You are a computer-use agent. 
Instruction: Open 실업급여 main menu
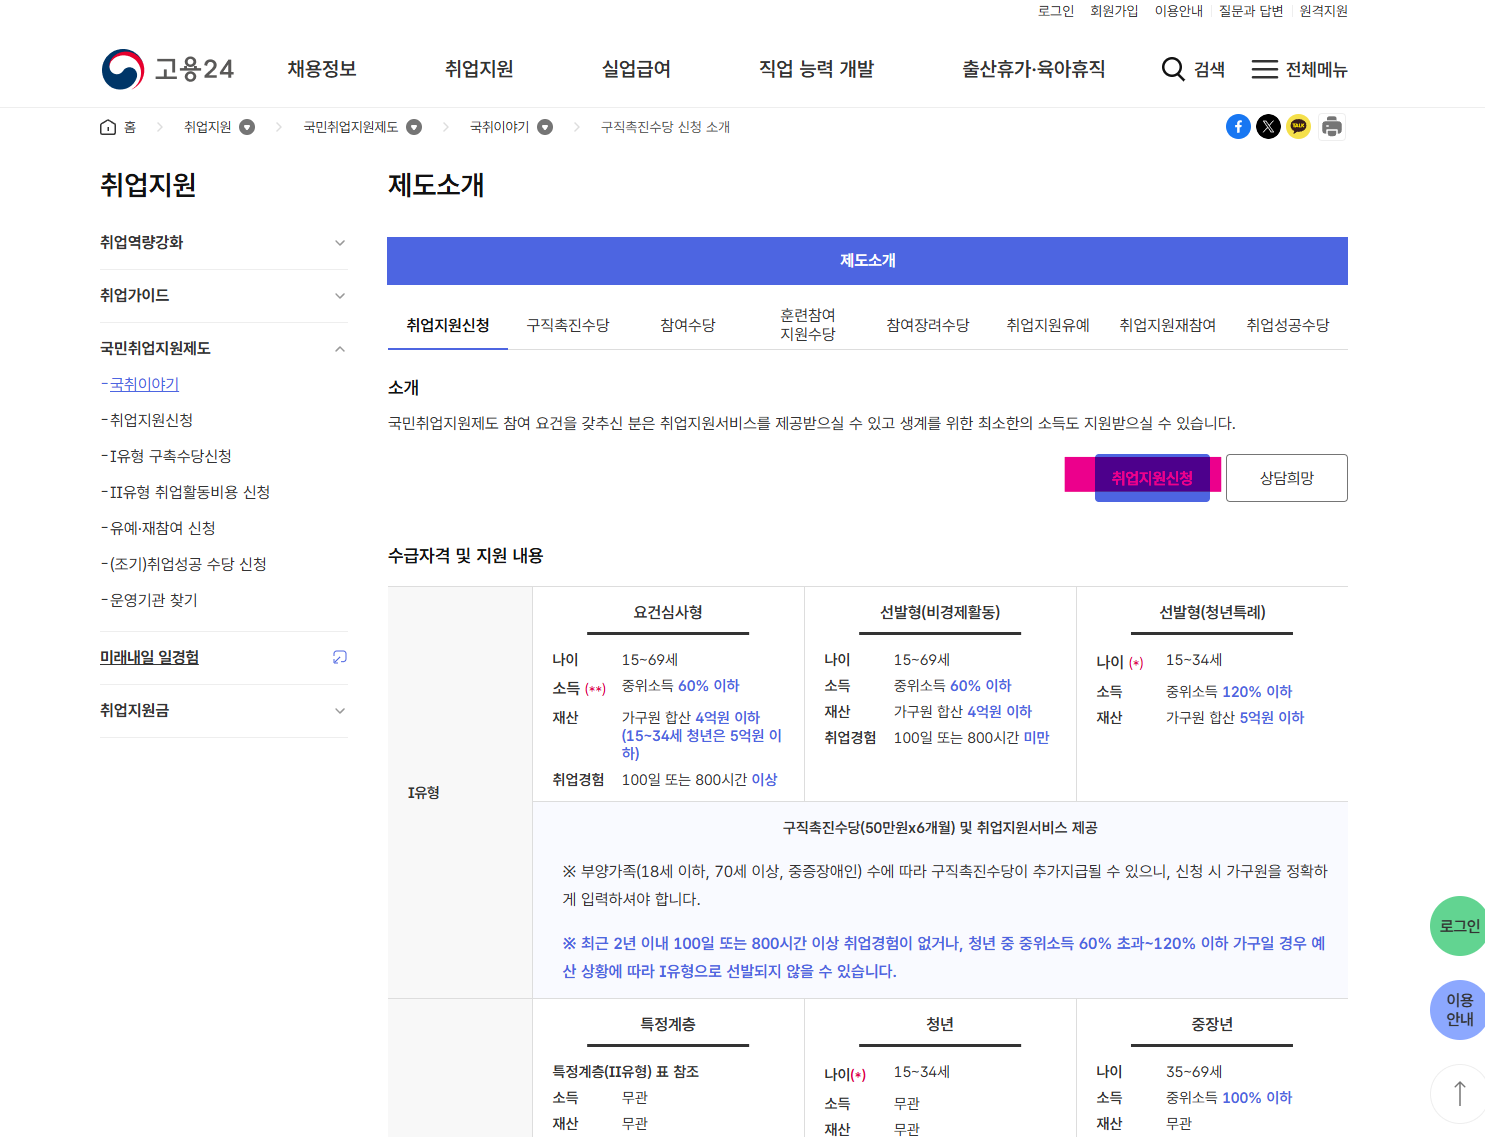[x=636, y=69]
